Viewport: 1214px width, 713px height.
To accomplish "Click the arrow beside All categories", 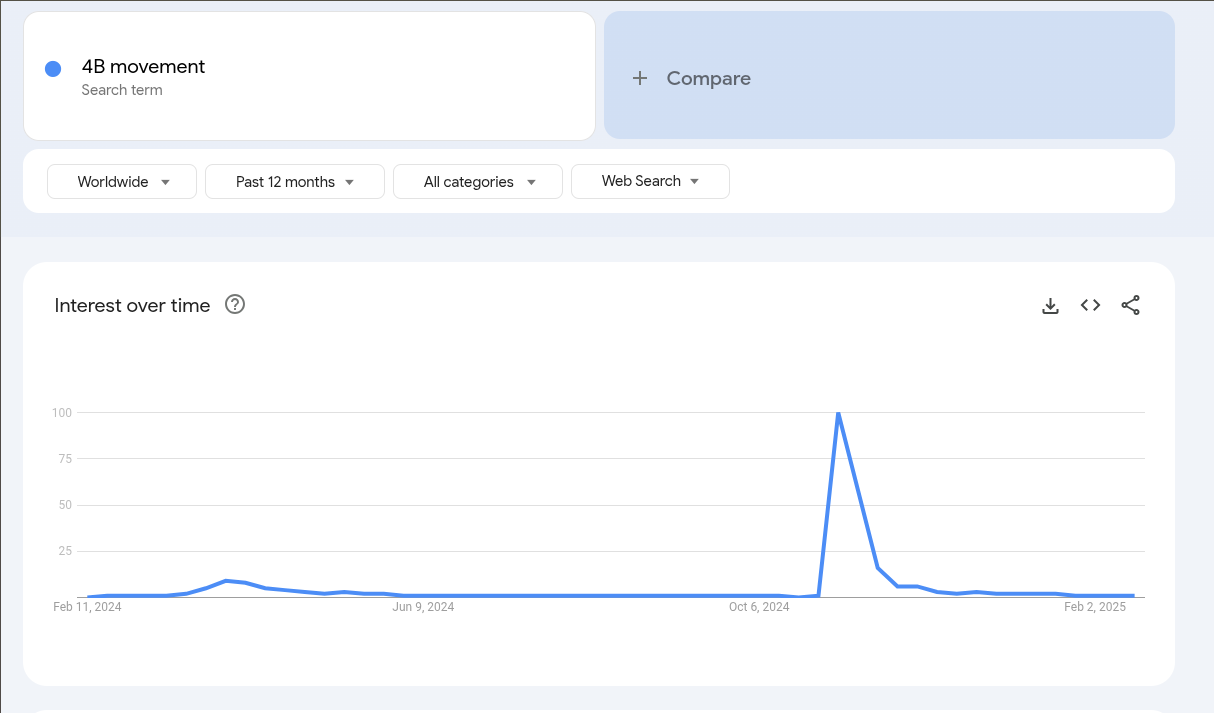I will pos(531,182).
